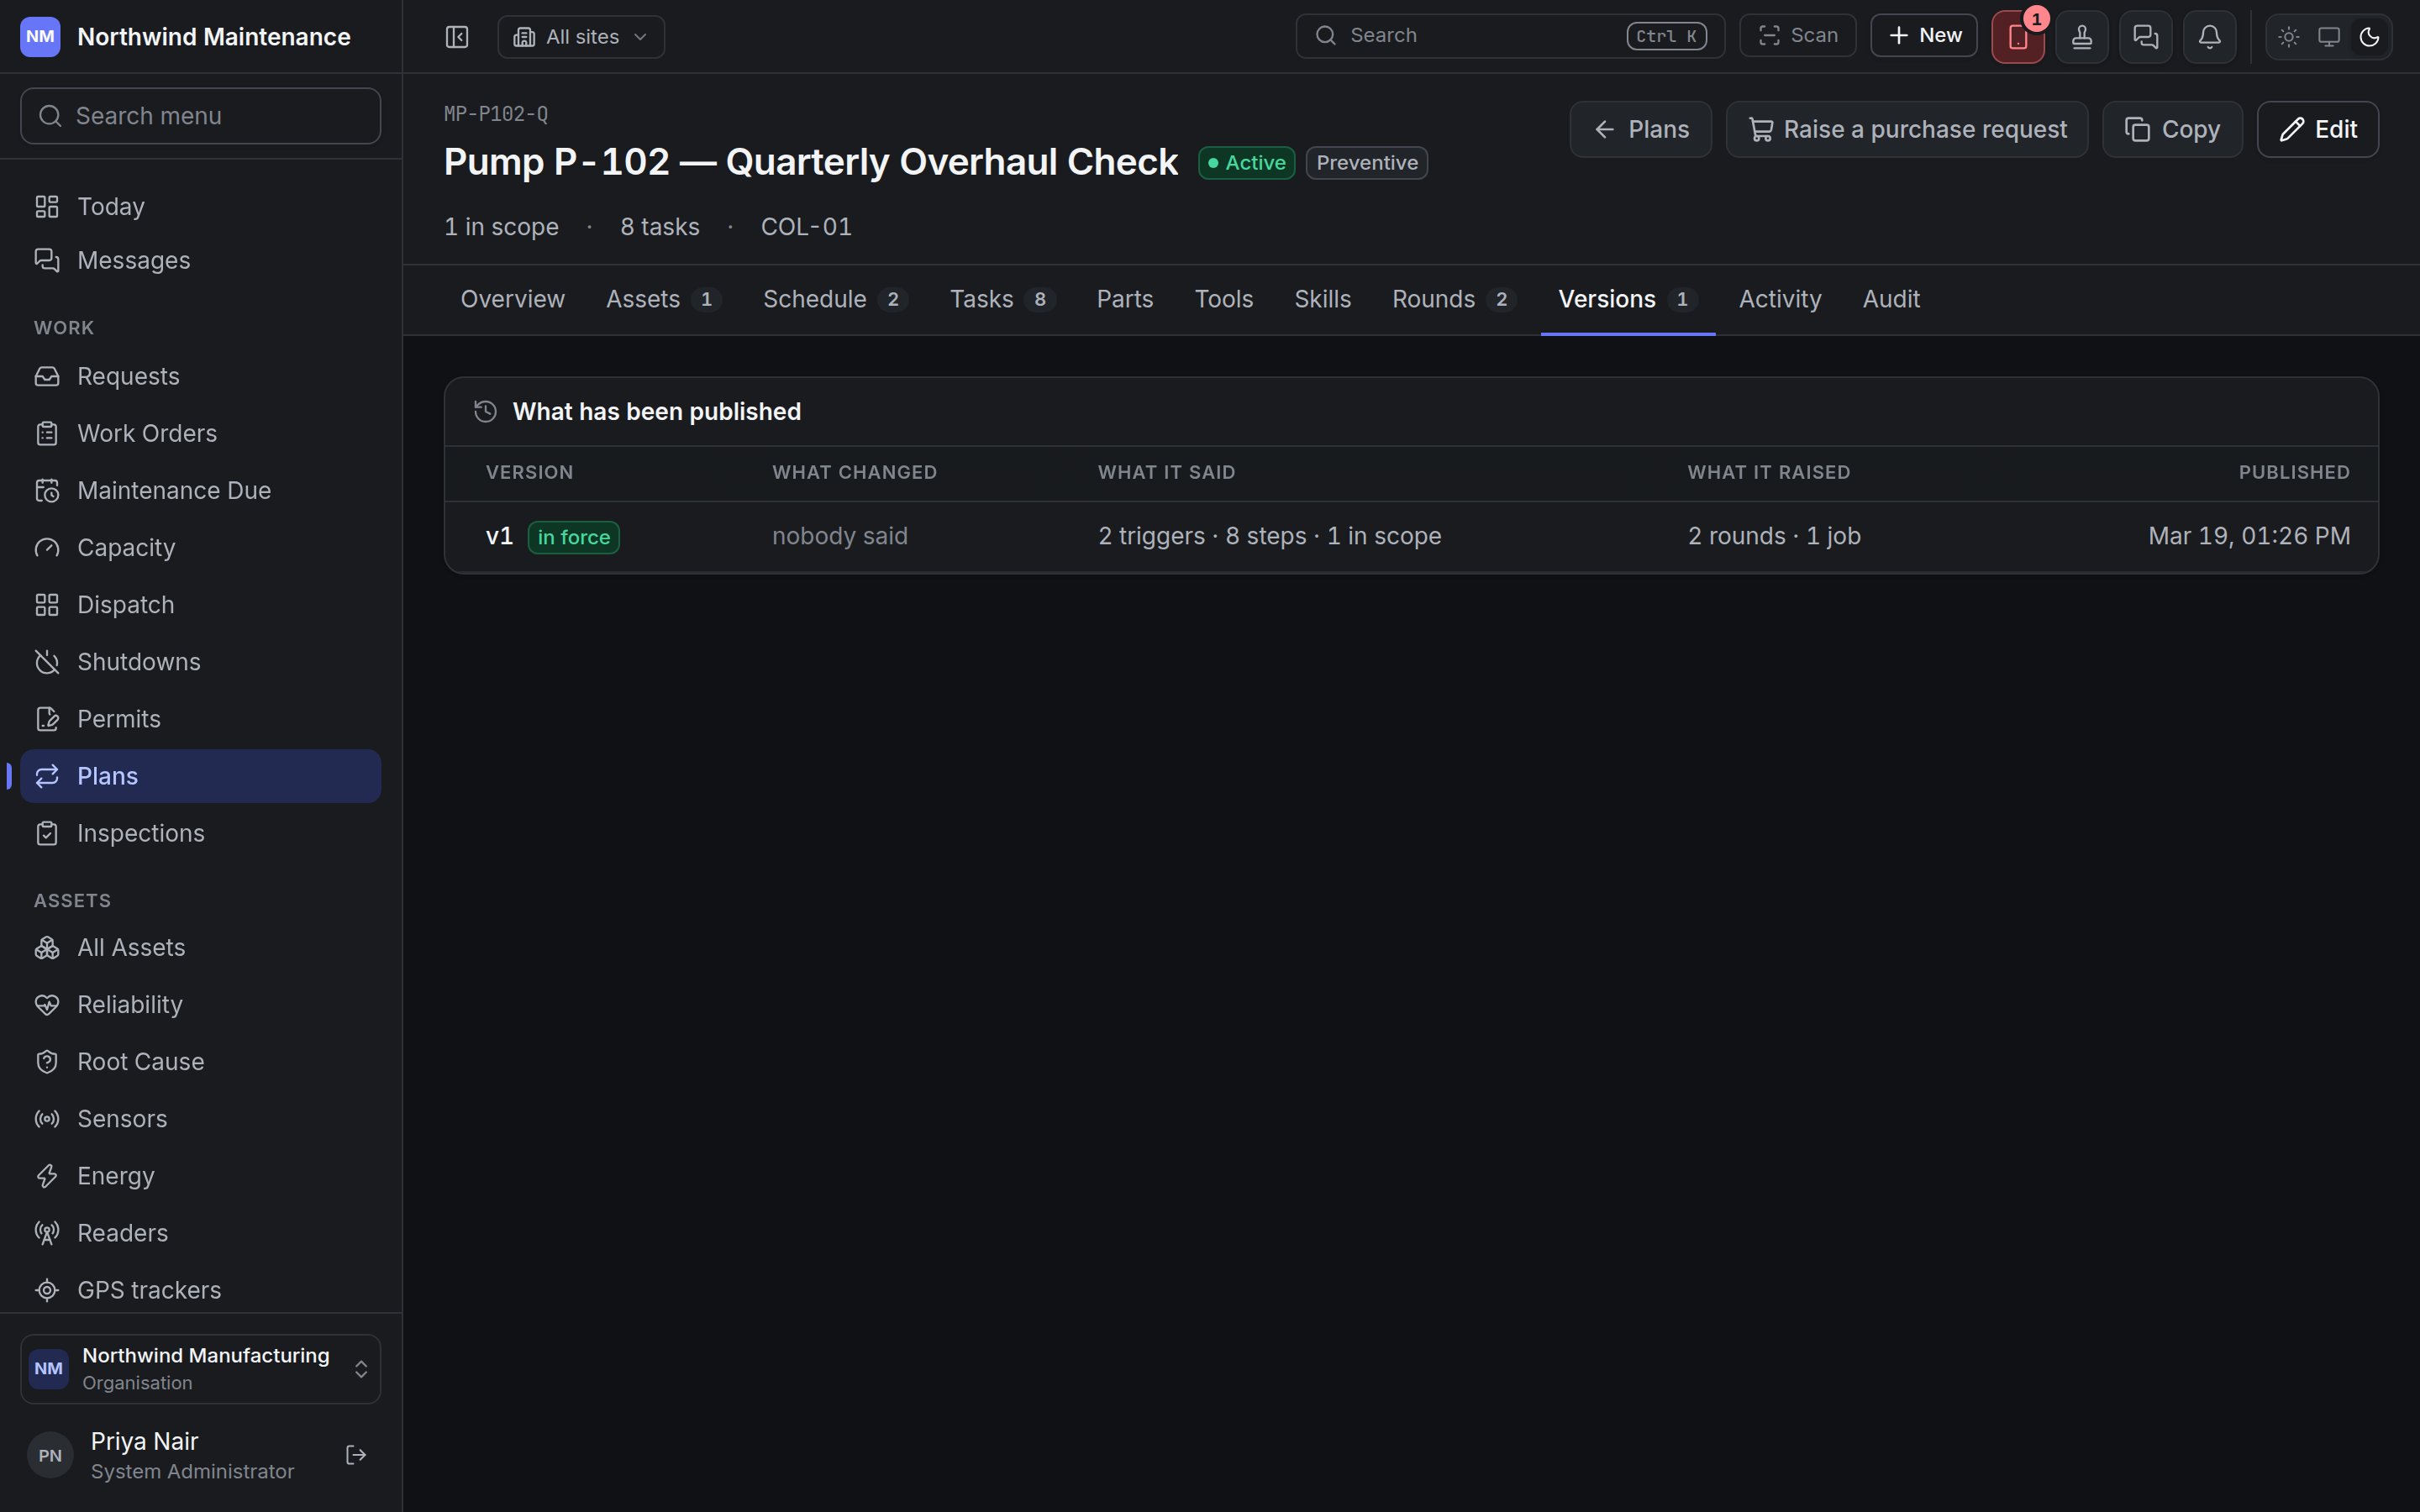Open the notifications bell
The width and height of the screenshot is (2420, 1512).
(2210, 37)
